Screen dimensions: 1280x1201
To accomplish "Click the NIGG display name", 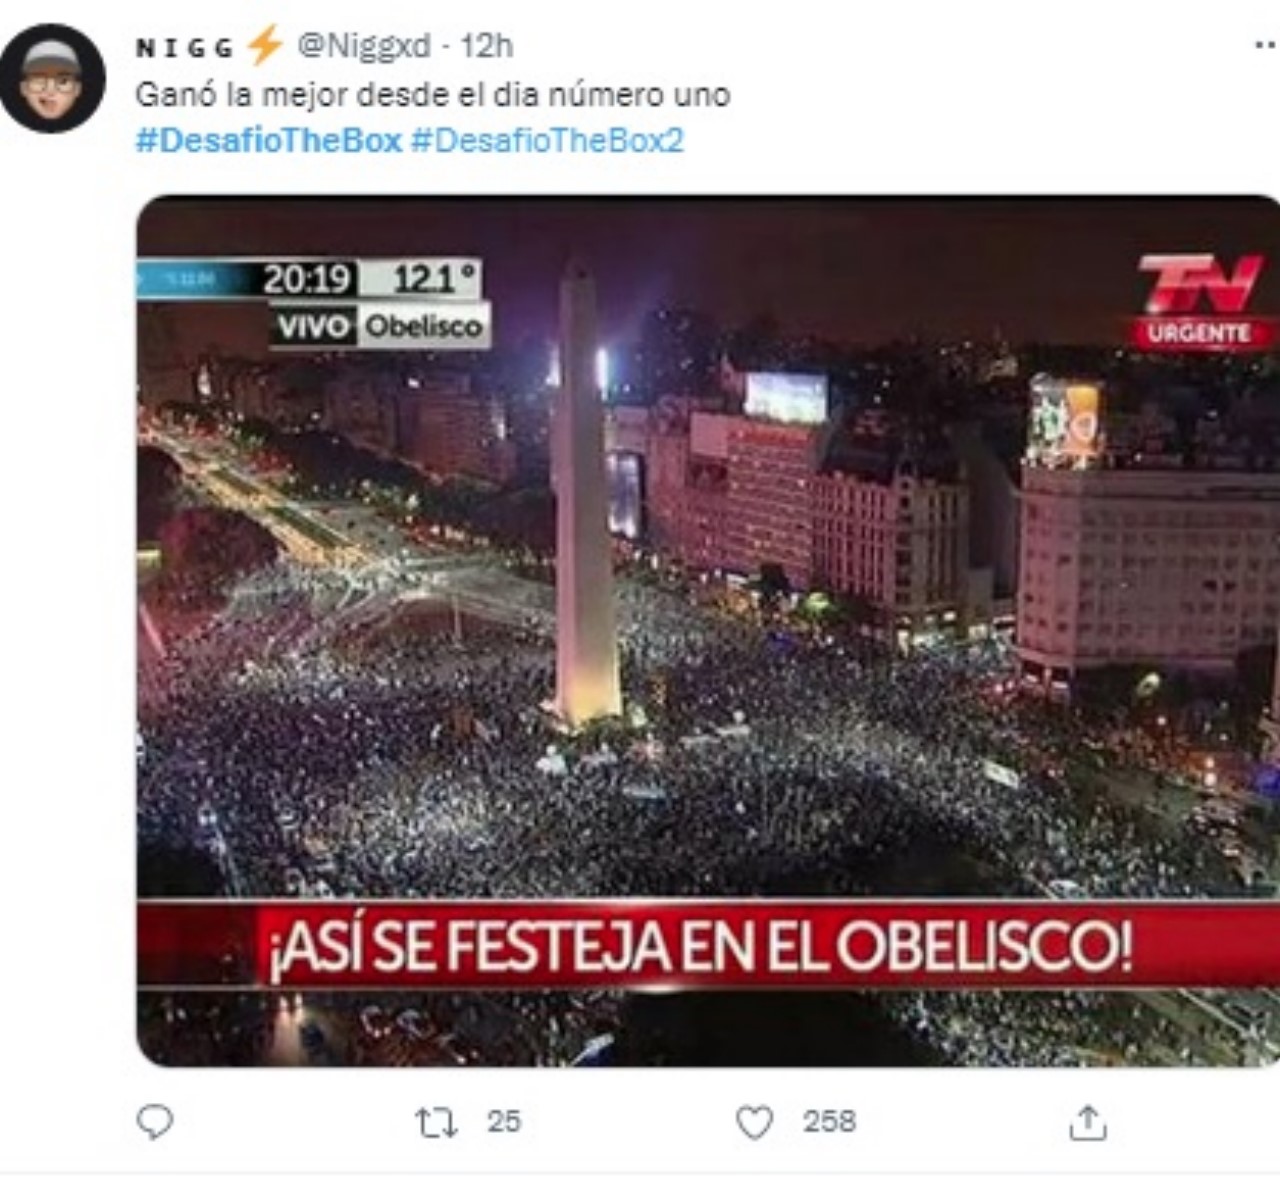I will (x=185, y=48).
